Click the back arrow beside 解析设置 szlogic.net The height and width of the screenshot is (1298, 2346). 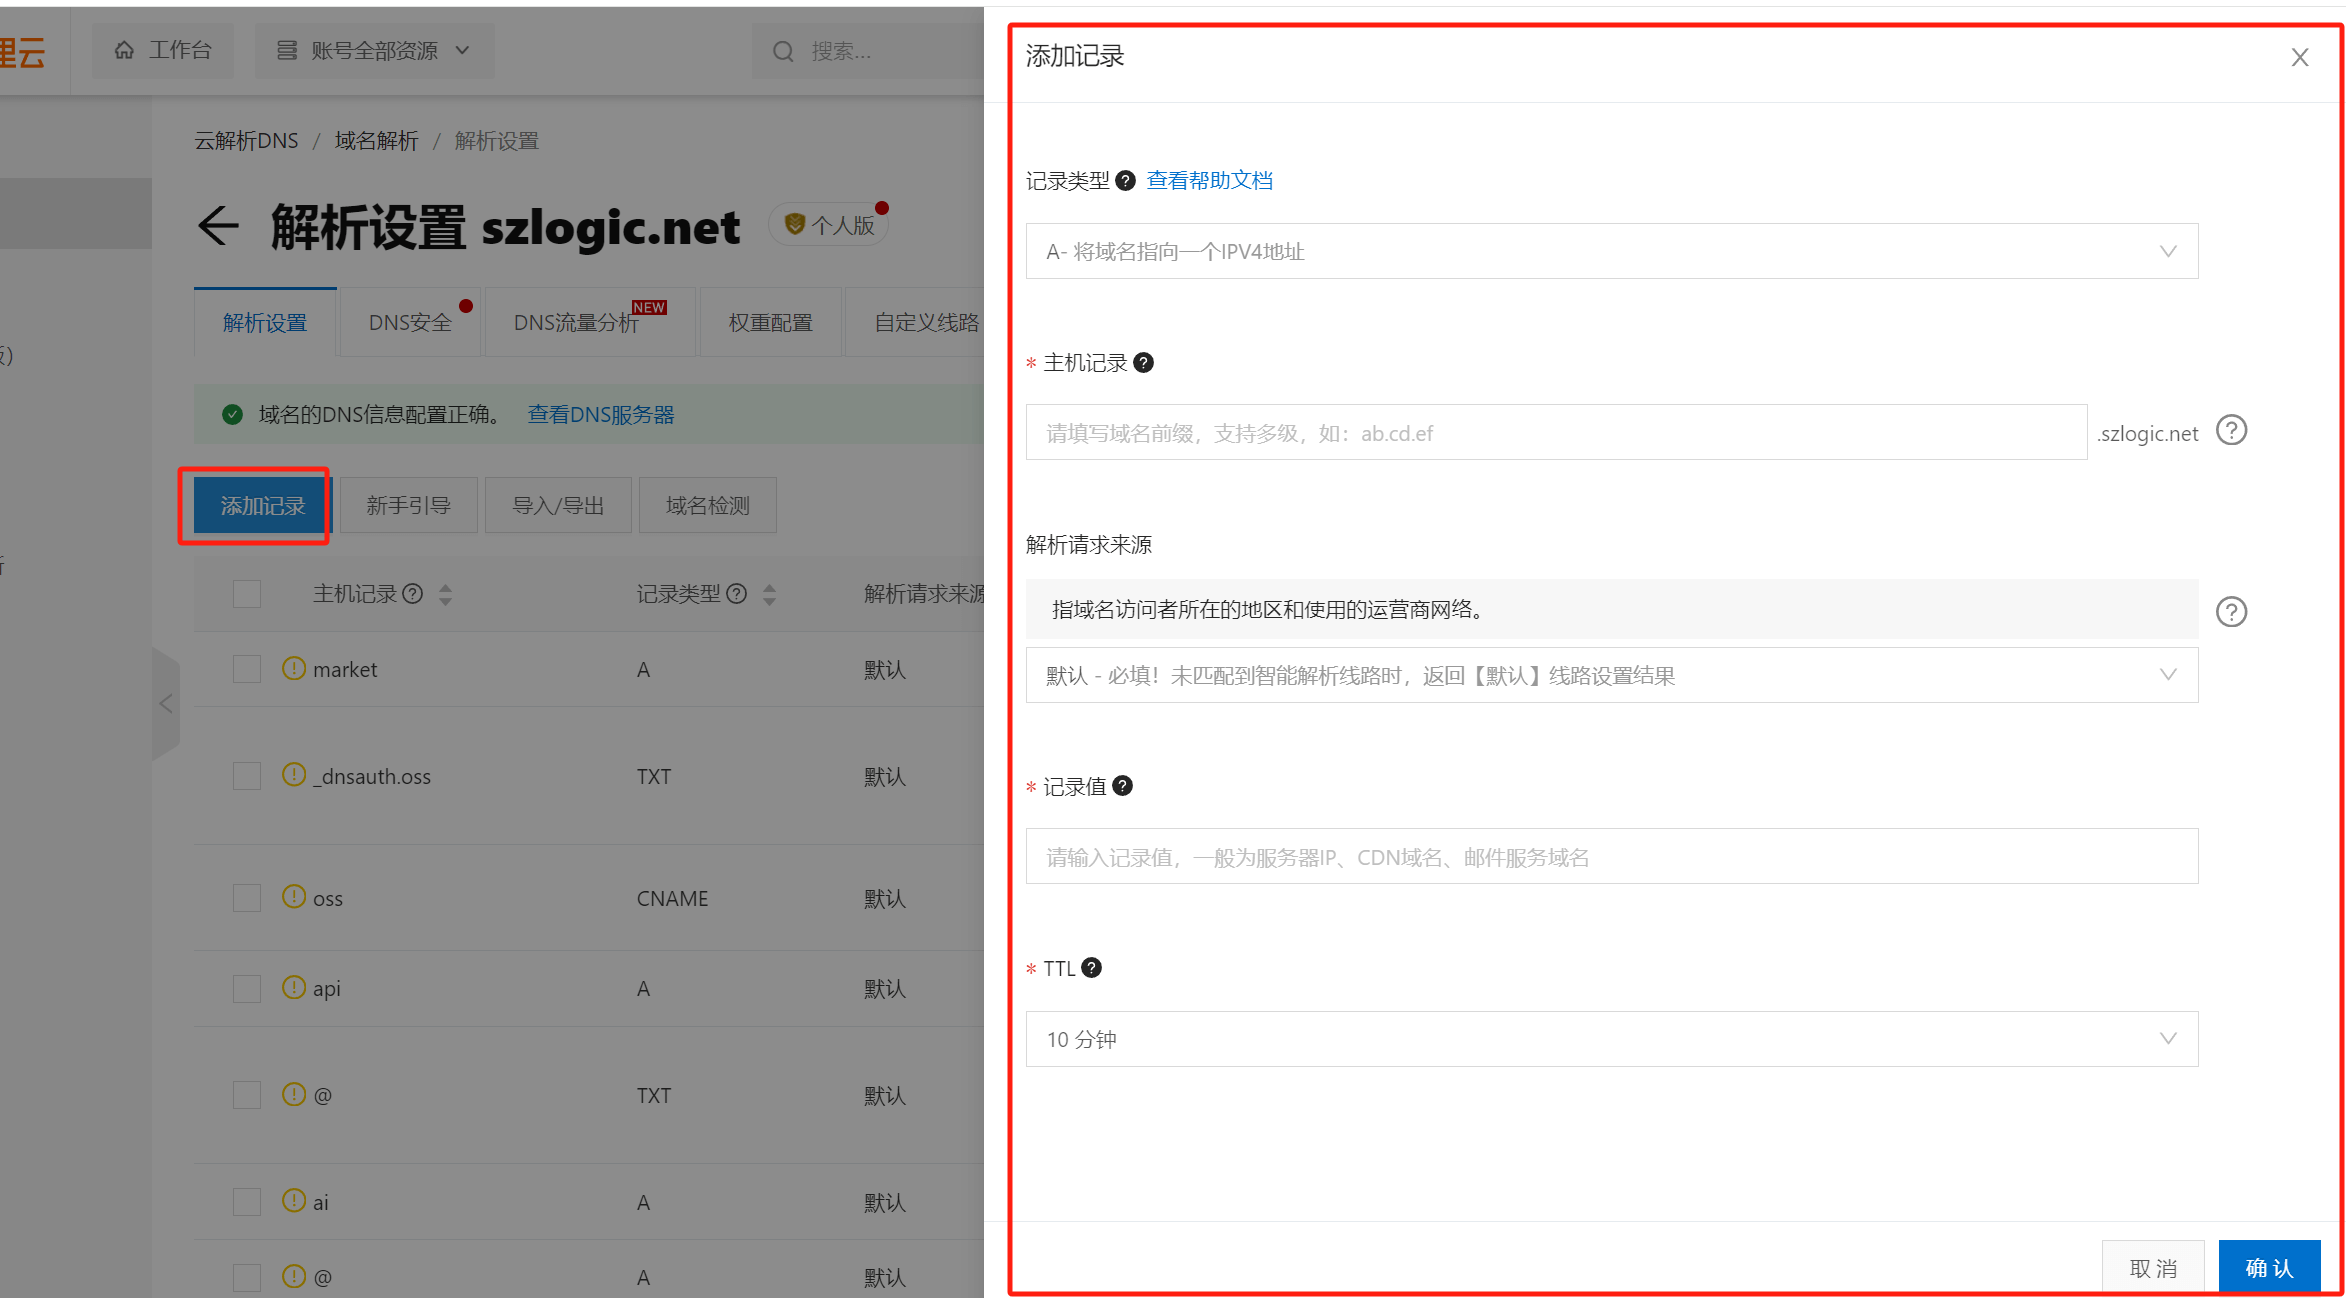coord(218,226)
